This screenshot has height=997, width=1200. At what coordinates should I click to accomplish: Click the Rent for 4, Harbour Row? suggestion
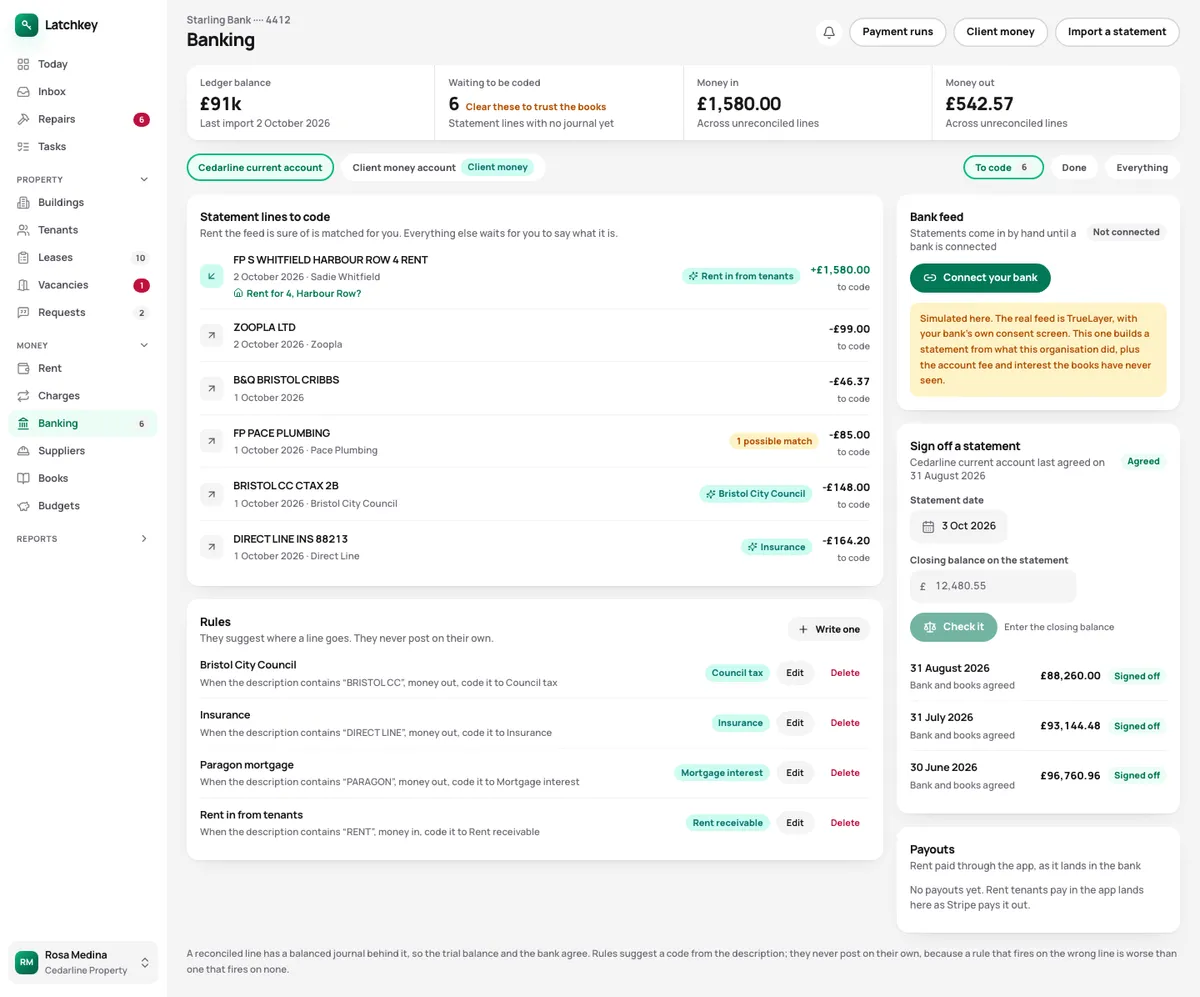pyautogui.click(x=297, y=294)
